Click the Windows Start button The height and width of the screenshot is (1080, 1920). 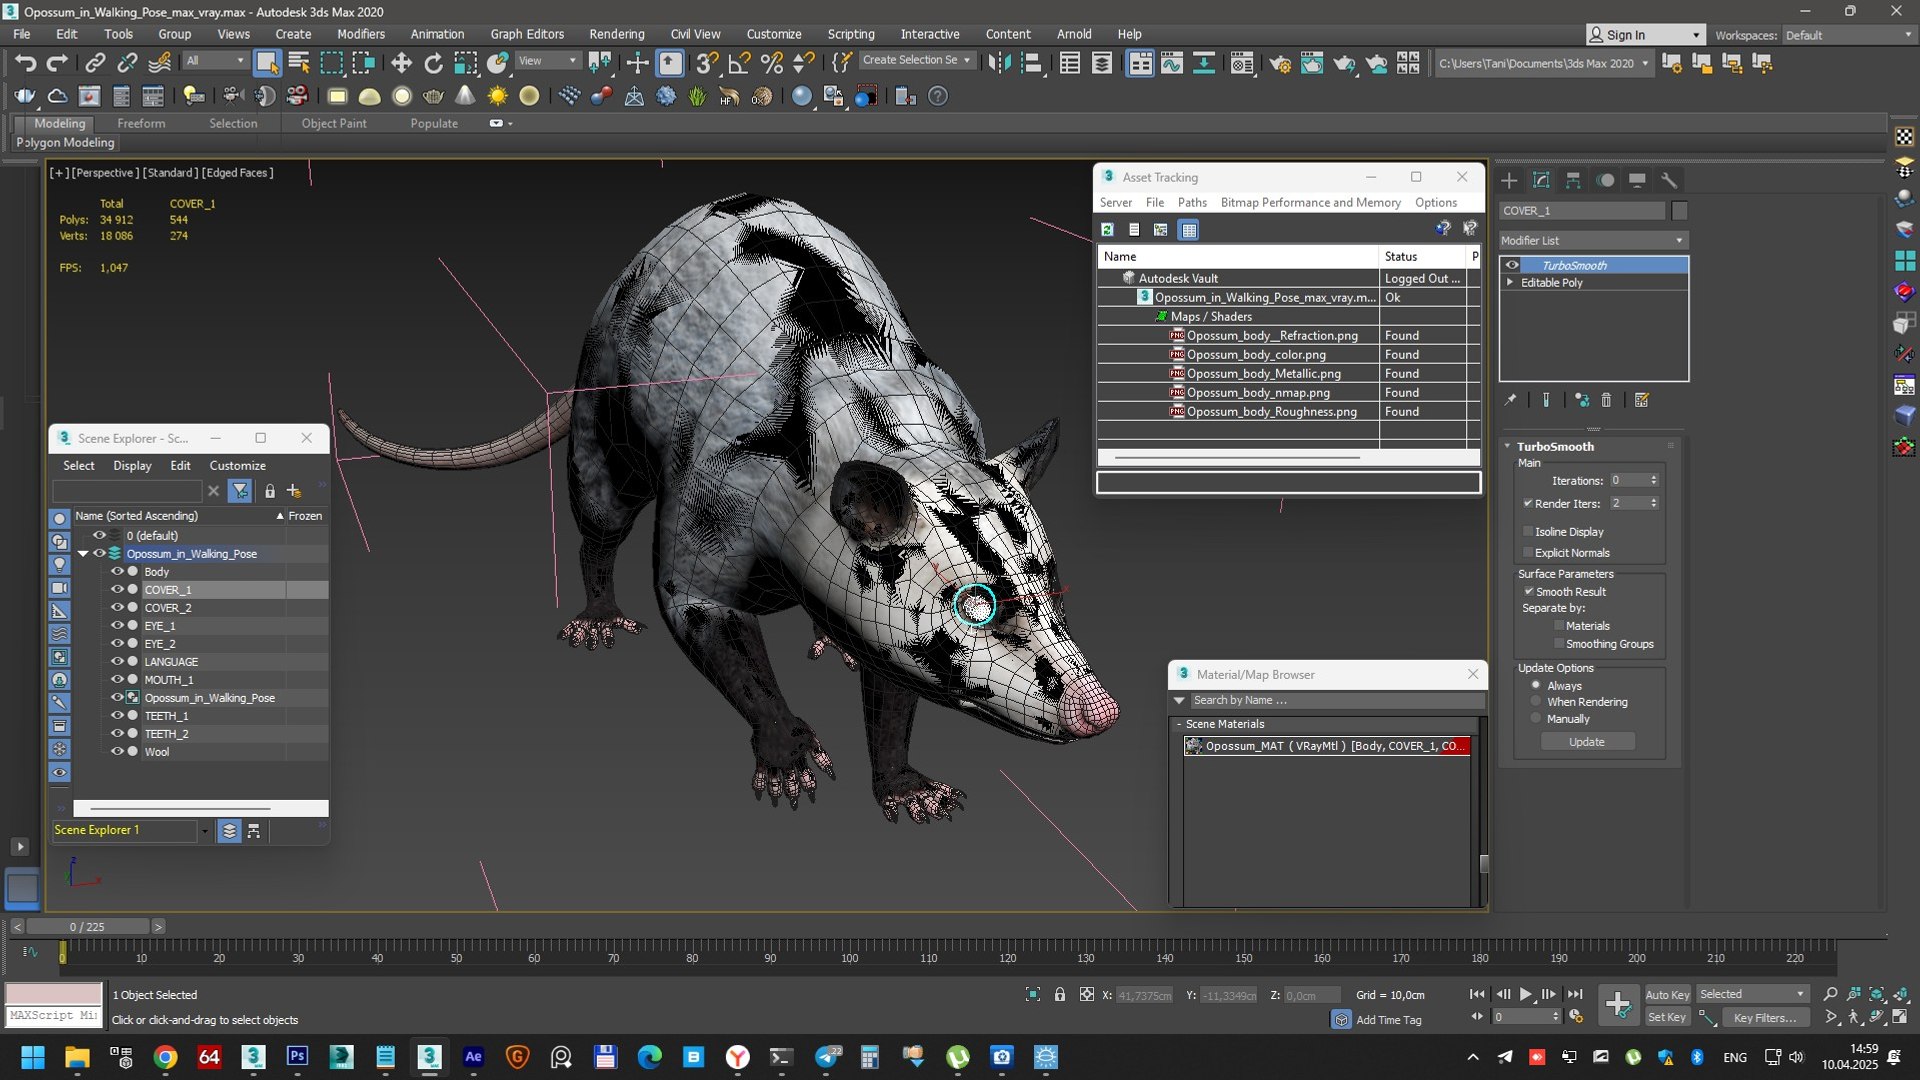(33, 1057)
